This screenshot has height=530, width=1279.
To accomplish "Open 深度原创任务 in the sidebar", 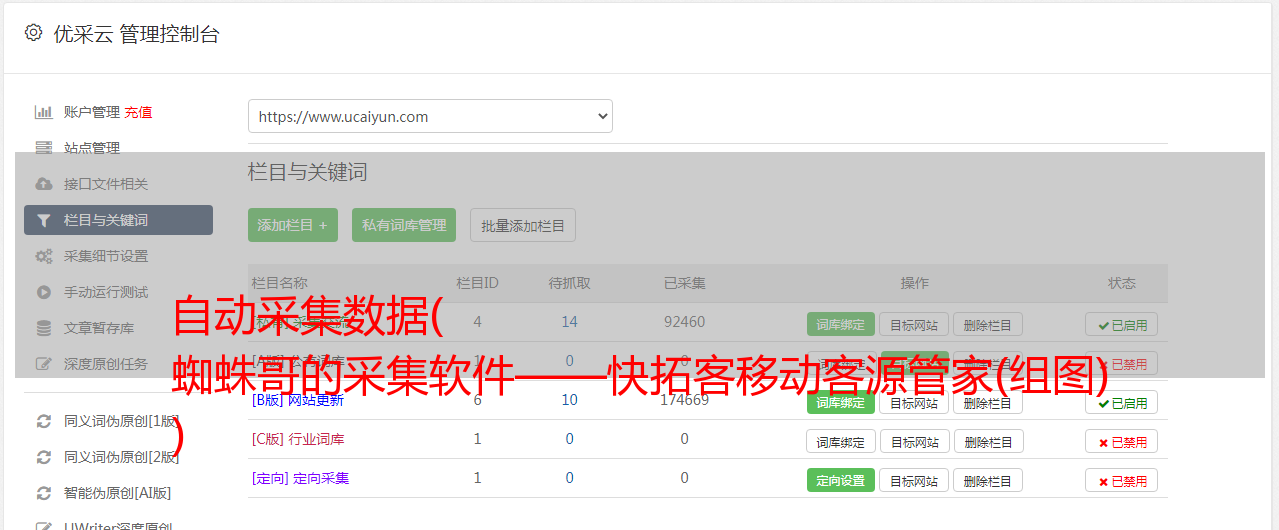I will click(x=106, y=364).
